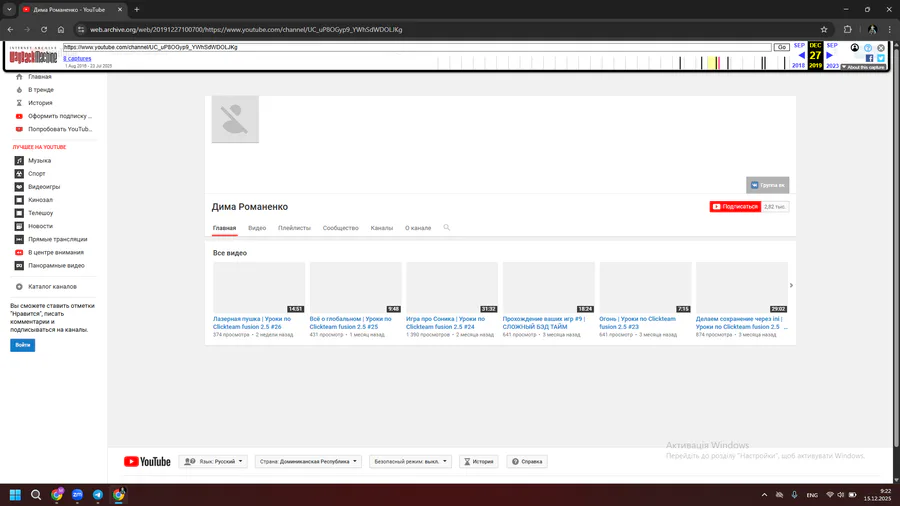Open the Язык: Русский language dropdown
The height and width of the screenshot is (506, 900).
pyautogui.click(x=213, y=461)
